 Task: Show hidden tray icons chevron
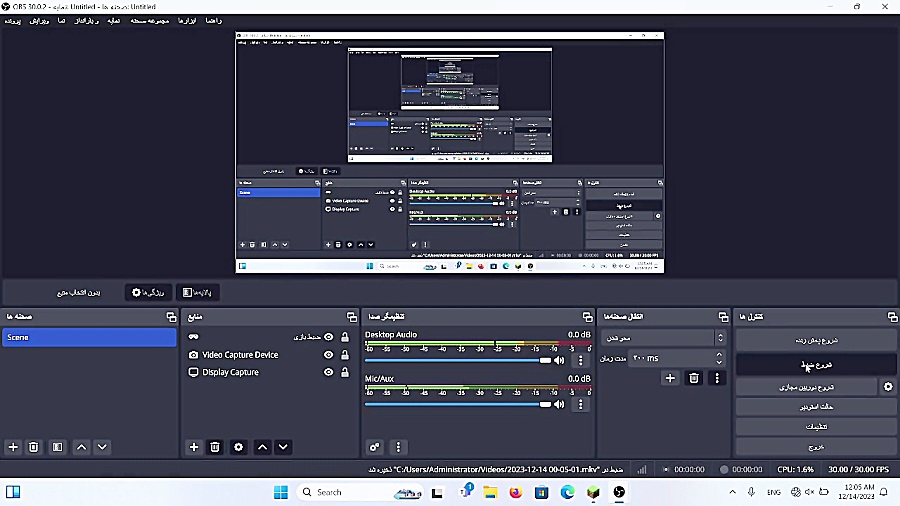tap(732, 492)
